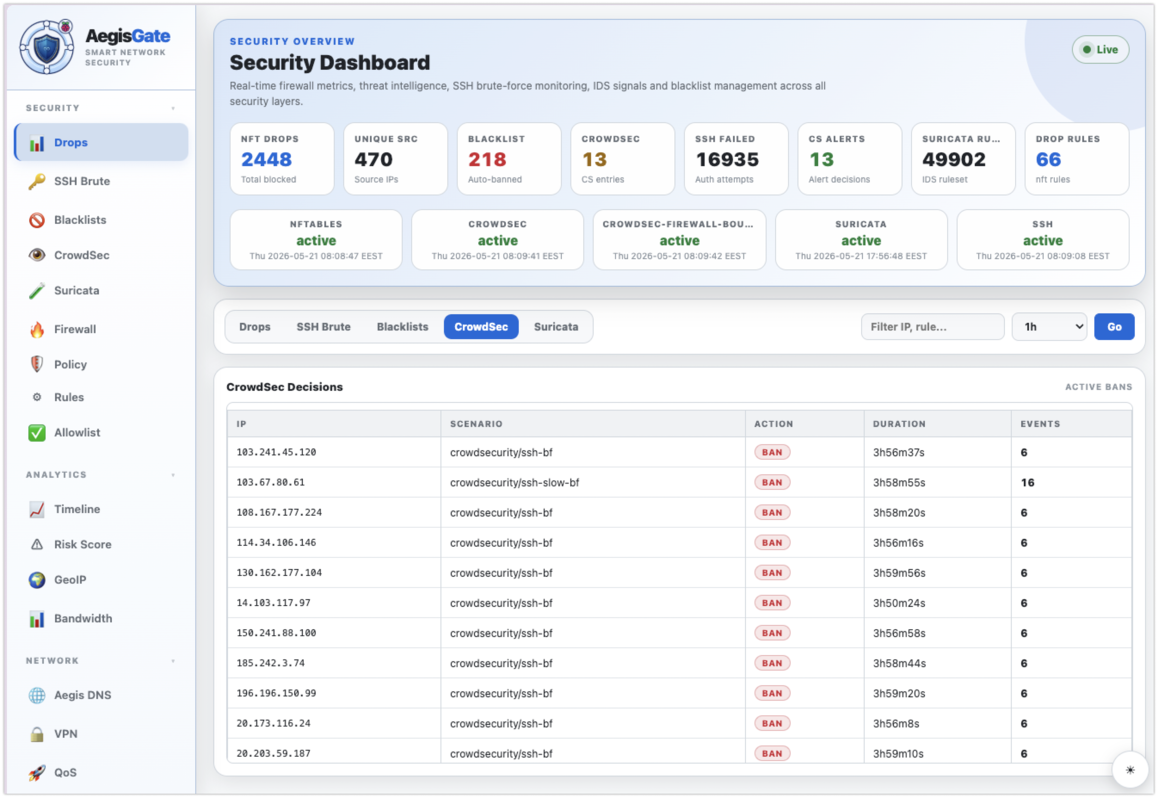Collapse the Network sidebar section
Image resolution: width=1158 pixels, height=798 pixels.
click(x=174, y=661)
